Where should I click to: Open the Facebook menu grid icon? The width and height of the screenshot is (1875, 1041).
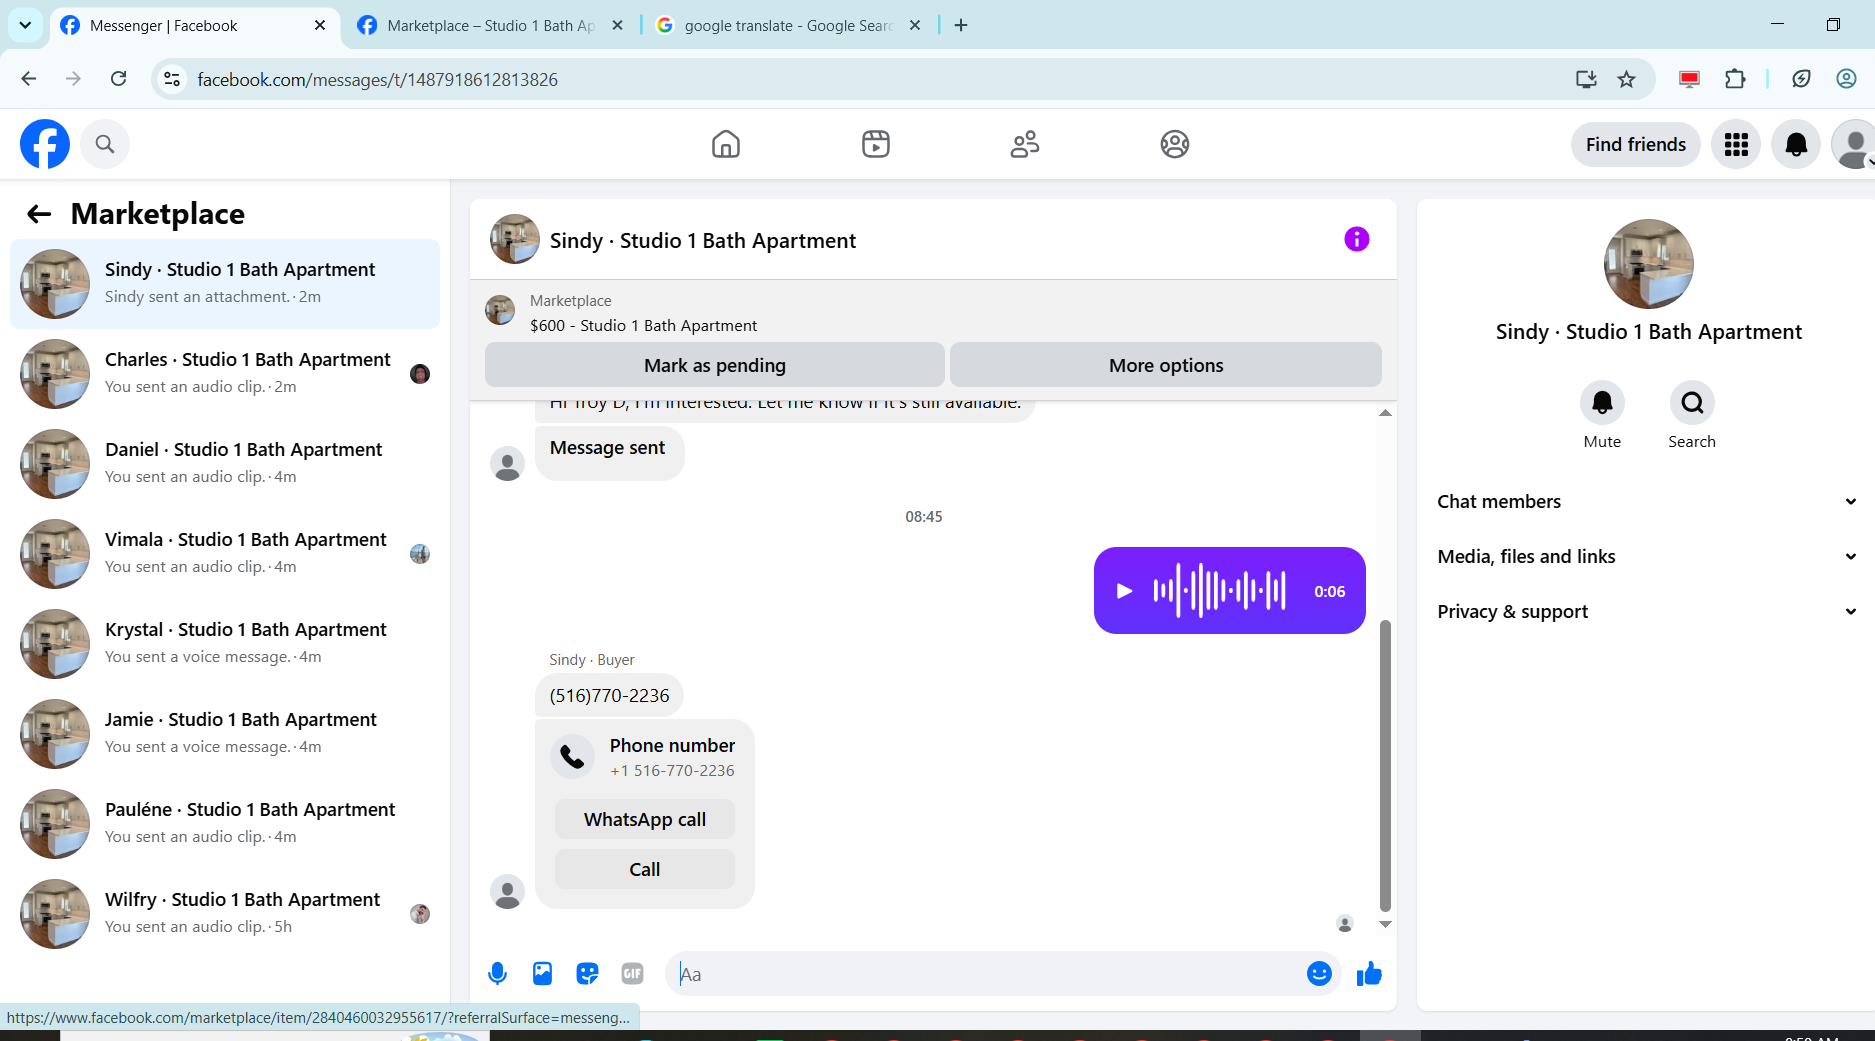coord(1736,144)
